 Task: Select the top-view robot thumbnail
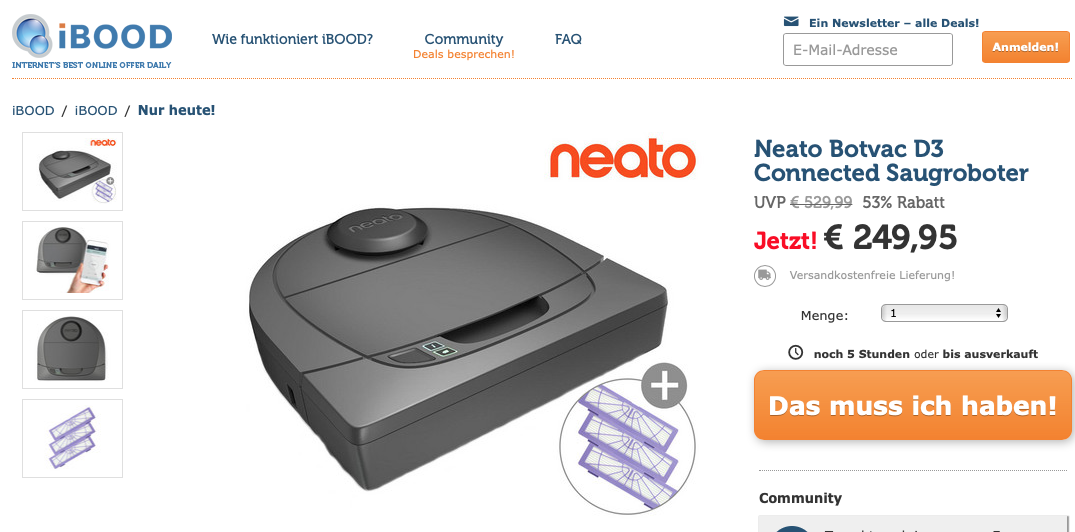tap(73, 350)
